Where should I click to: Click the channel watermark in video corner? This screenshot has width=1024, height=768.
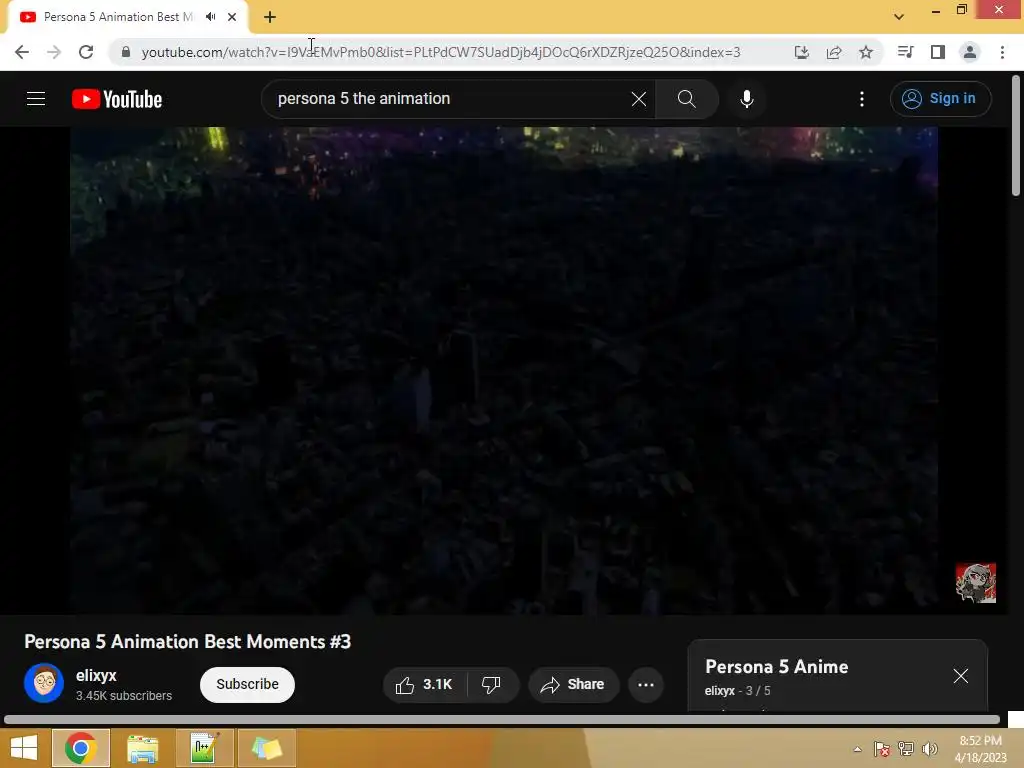pos(976,583)
